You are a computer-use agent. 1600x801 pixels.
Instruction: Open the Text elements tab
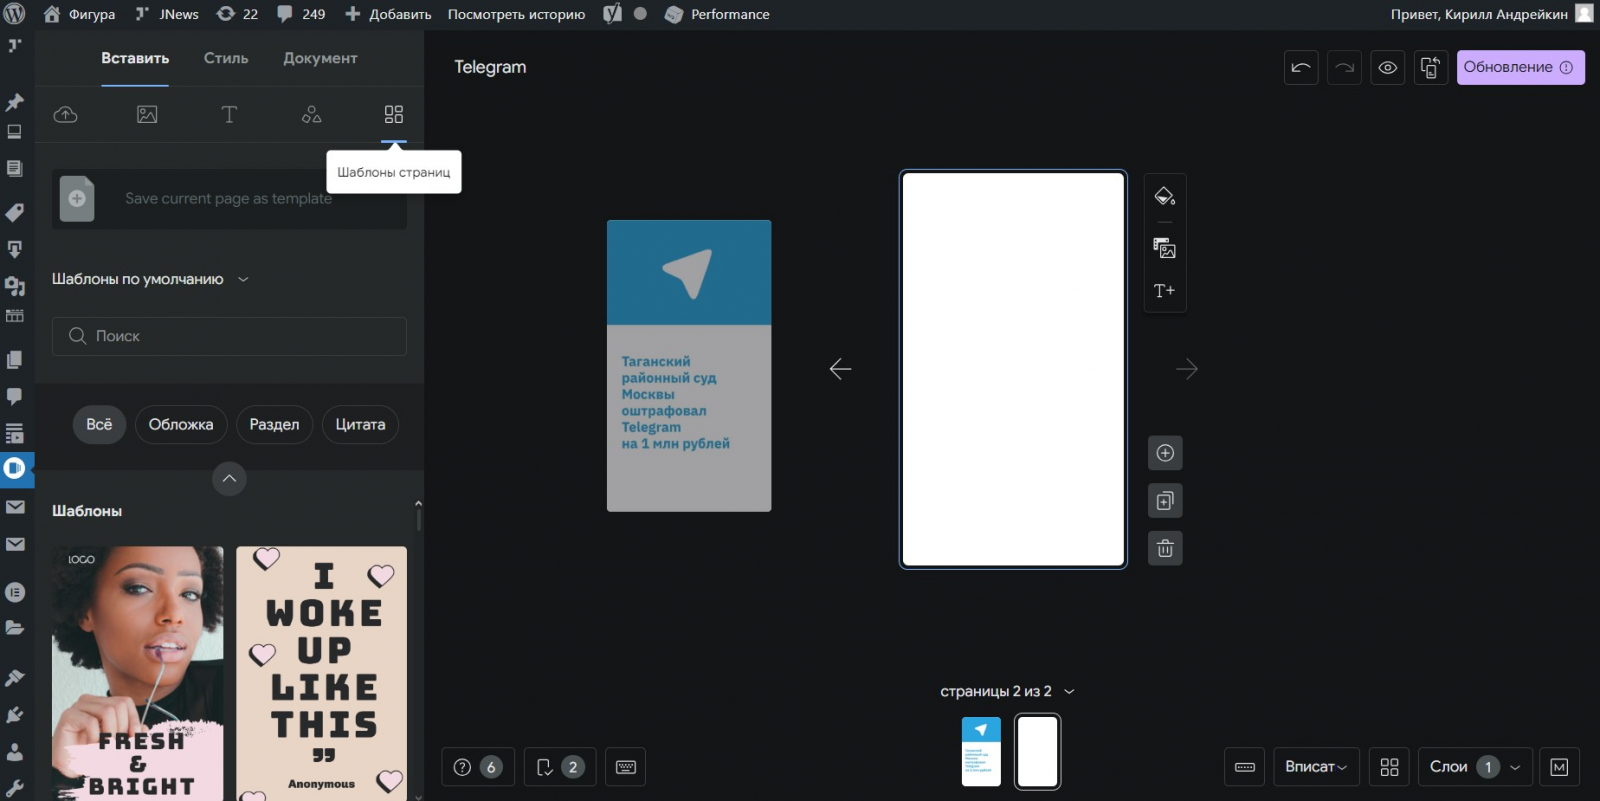coord(229,114)
